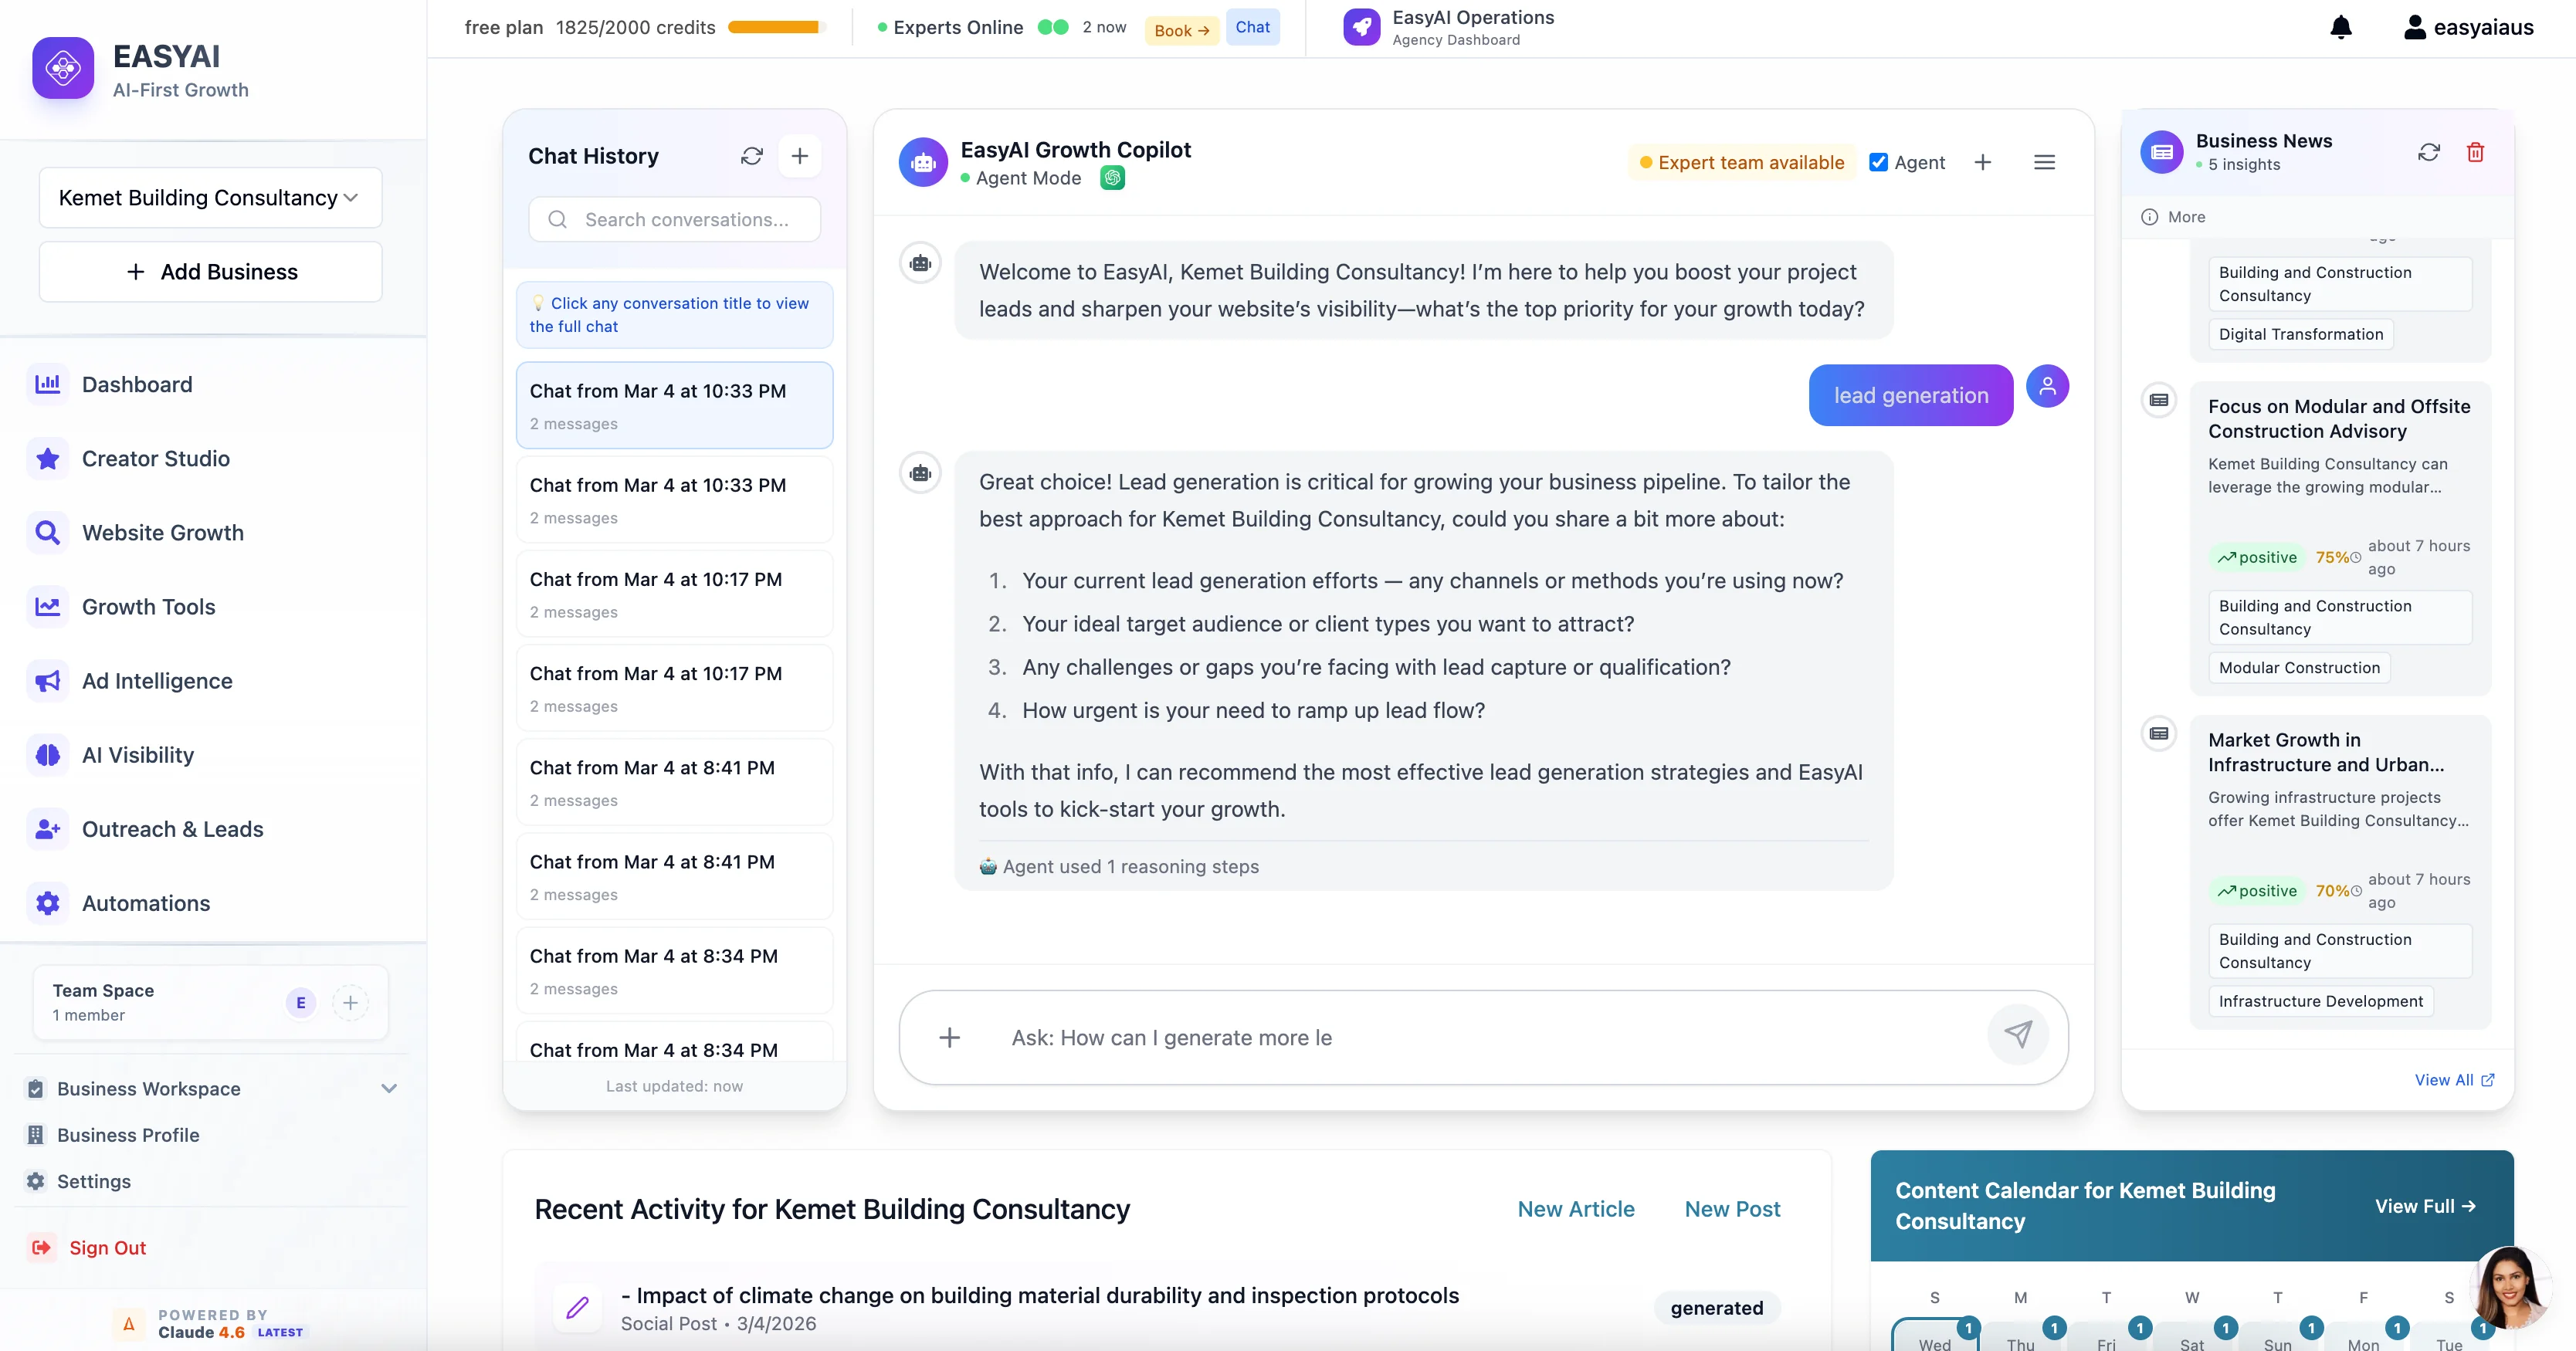Click the Add Business button
The height and width of the screenshot is (1351, 2576).
click(210, 272)
